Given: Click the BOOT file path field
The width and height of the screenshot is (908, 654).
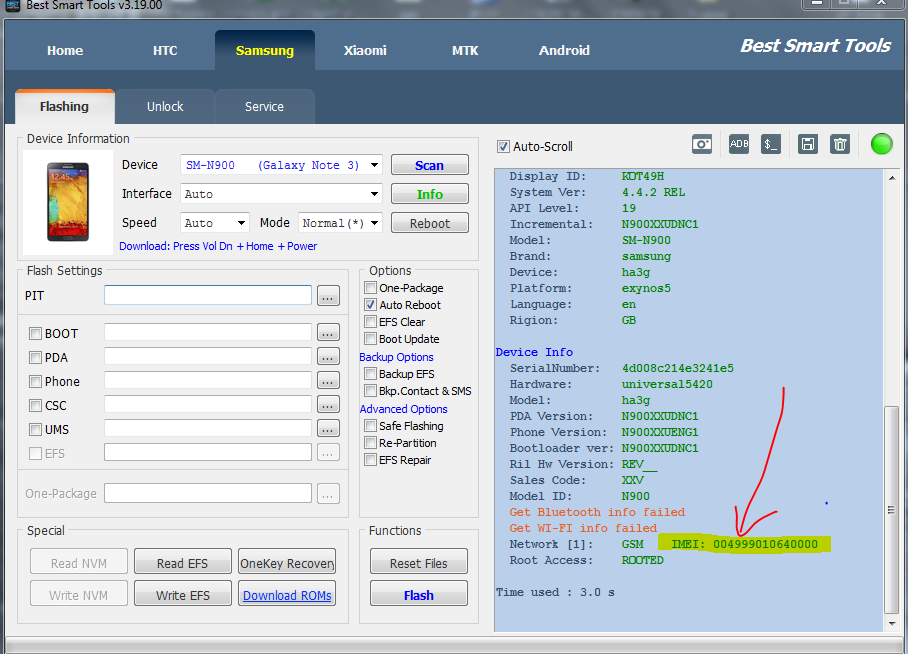Looking at the screenshot, I should coord(208,332).
